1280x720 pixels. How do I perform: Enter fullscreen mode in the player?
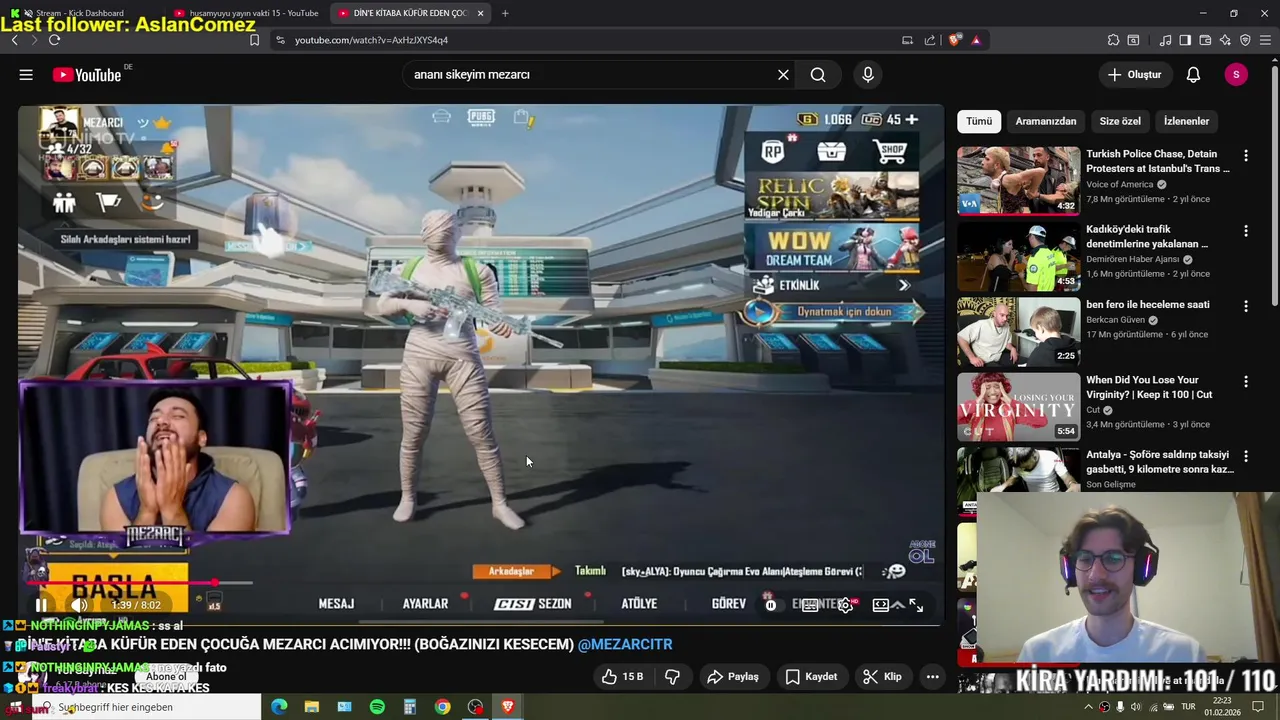(916, 605)
